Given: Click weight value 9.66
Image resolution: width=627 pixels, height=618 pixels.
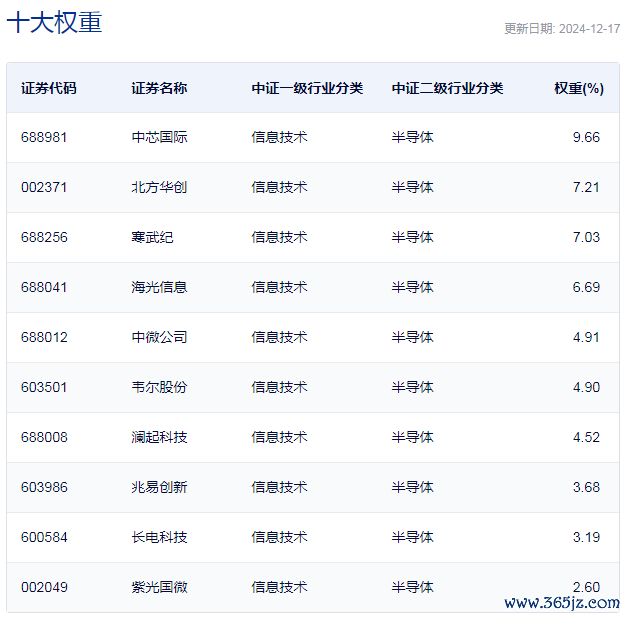Looking at the screenshot, I should coord(586,137).
